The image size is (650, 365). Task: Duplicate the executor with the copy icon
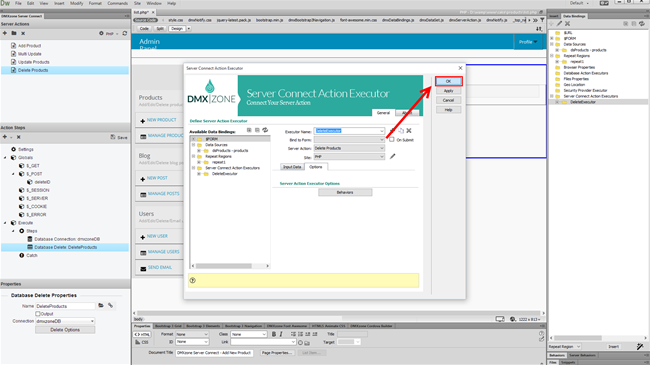tap(401, 131)
